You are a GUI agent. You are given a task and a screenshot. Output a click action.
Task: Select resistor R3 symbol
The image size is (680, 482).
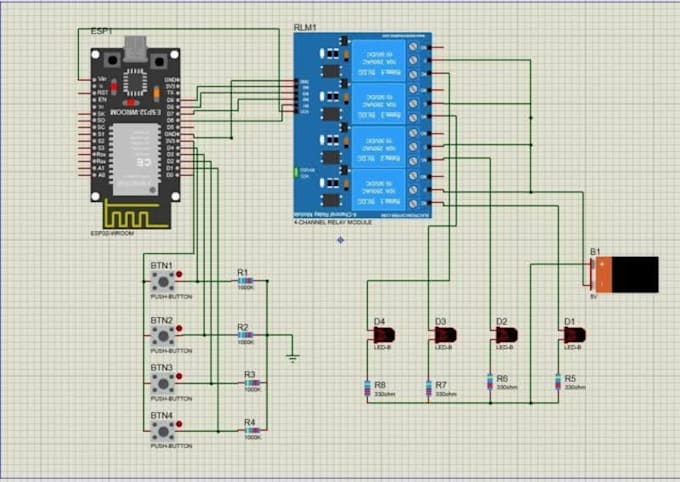[x=252, y=383]
